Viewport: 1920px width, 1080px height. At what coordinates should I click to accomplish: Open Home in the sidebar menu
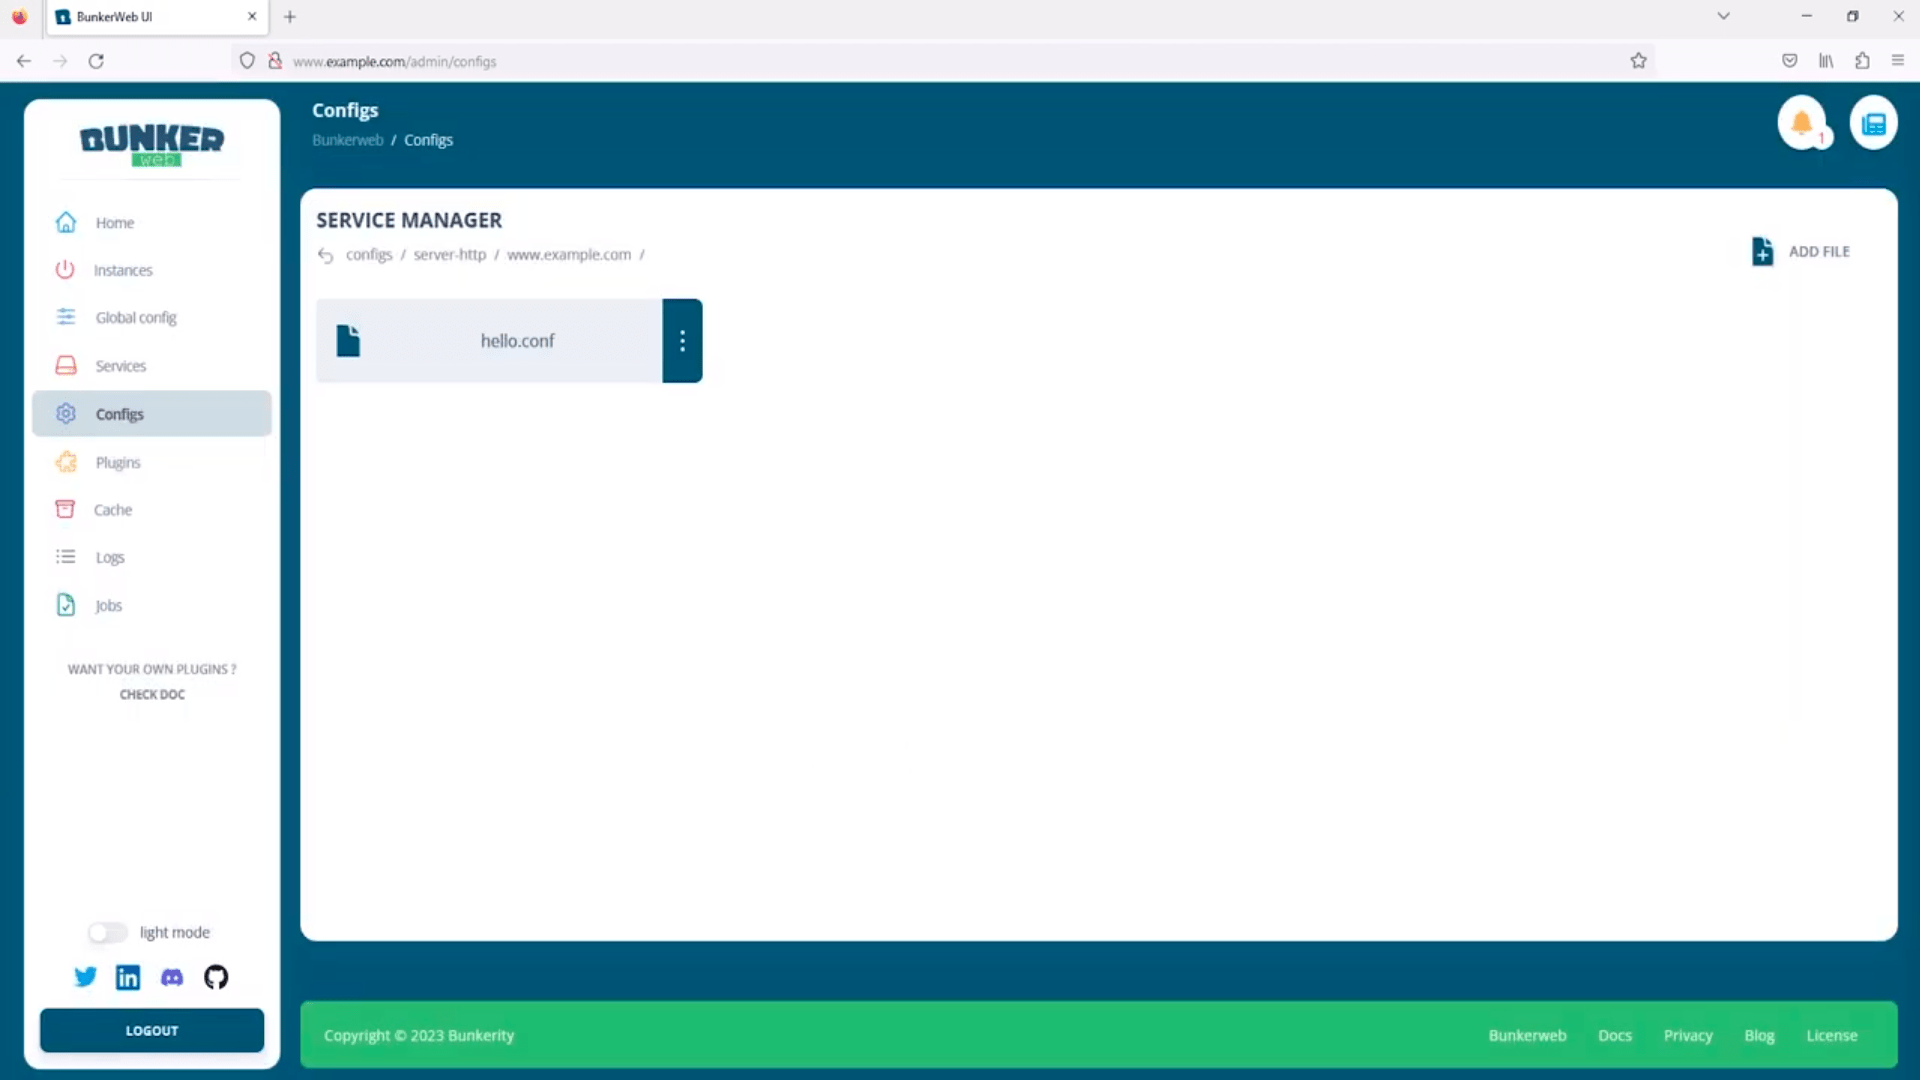(x=152, y=222)
